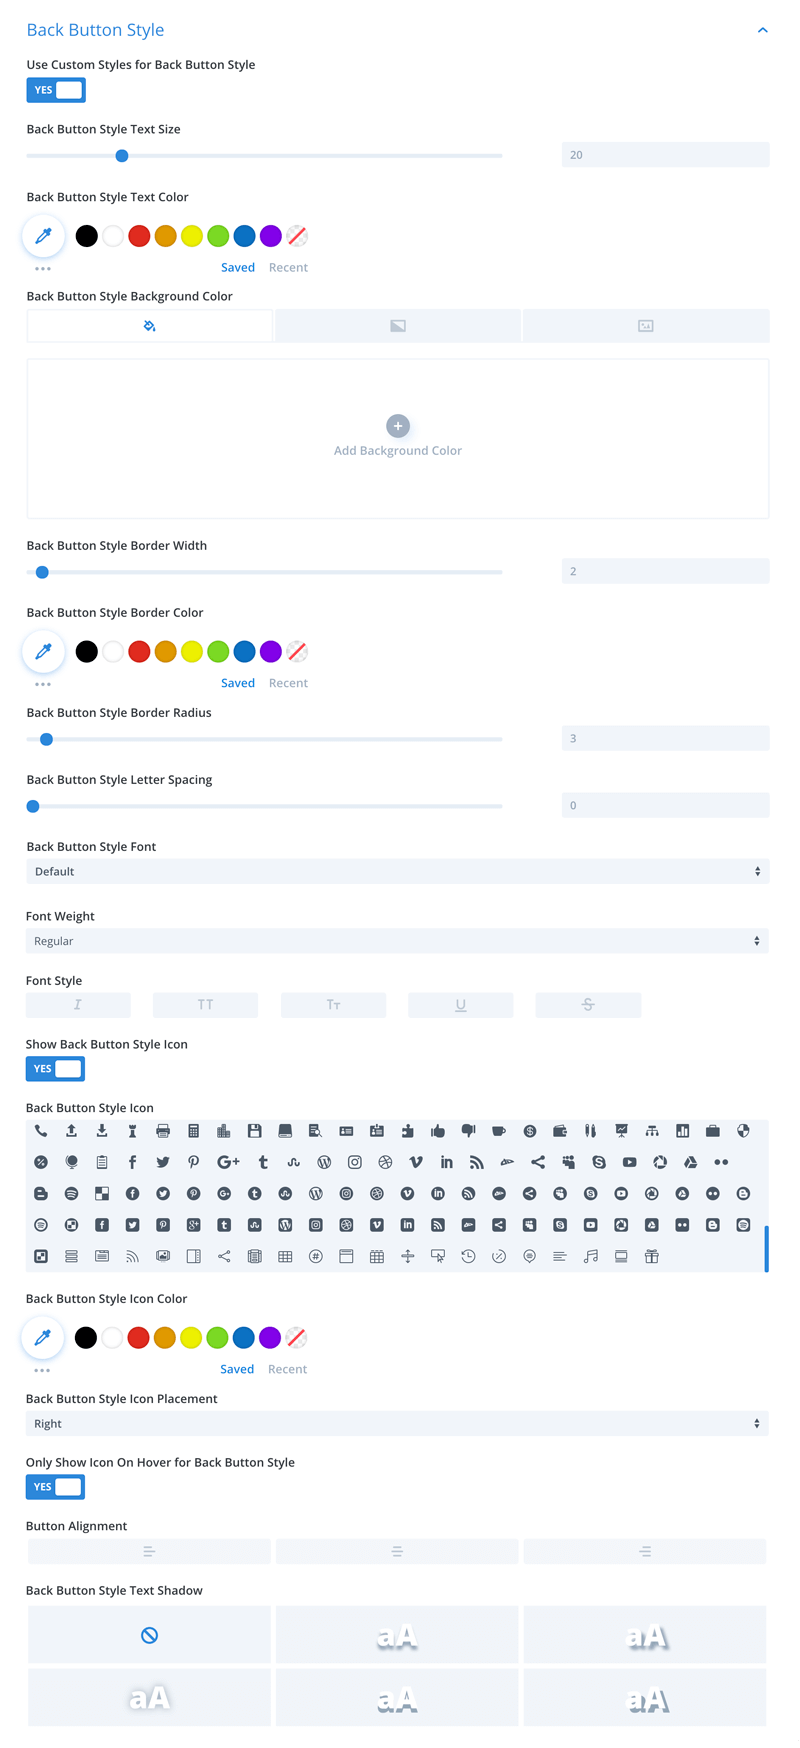800x1748 pixels.
Task: Click the italic font style button
Action: pyautogui.click(x=78, y=1005)
